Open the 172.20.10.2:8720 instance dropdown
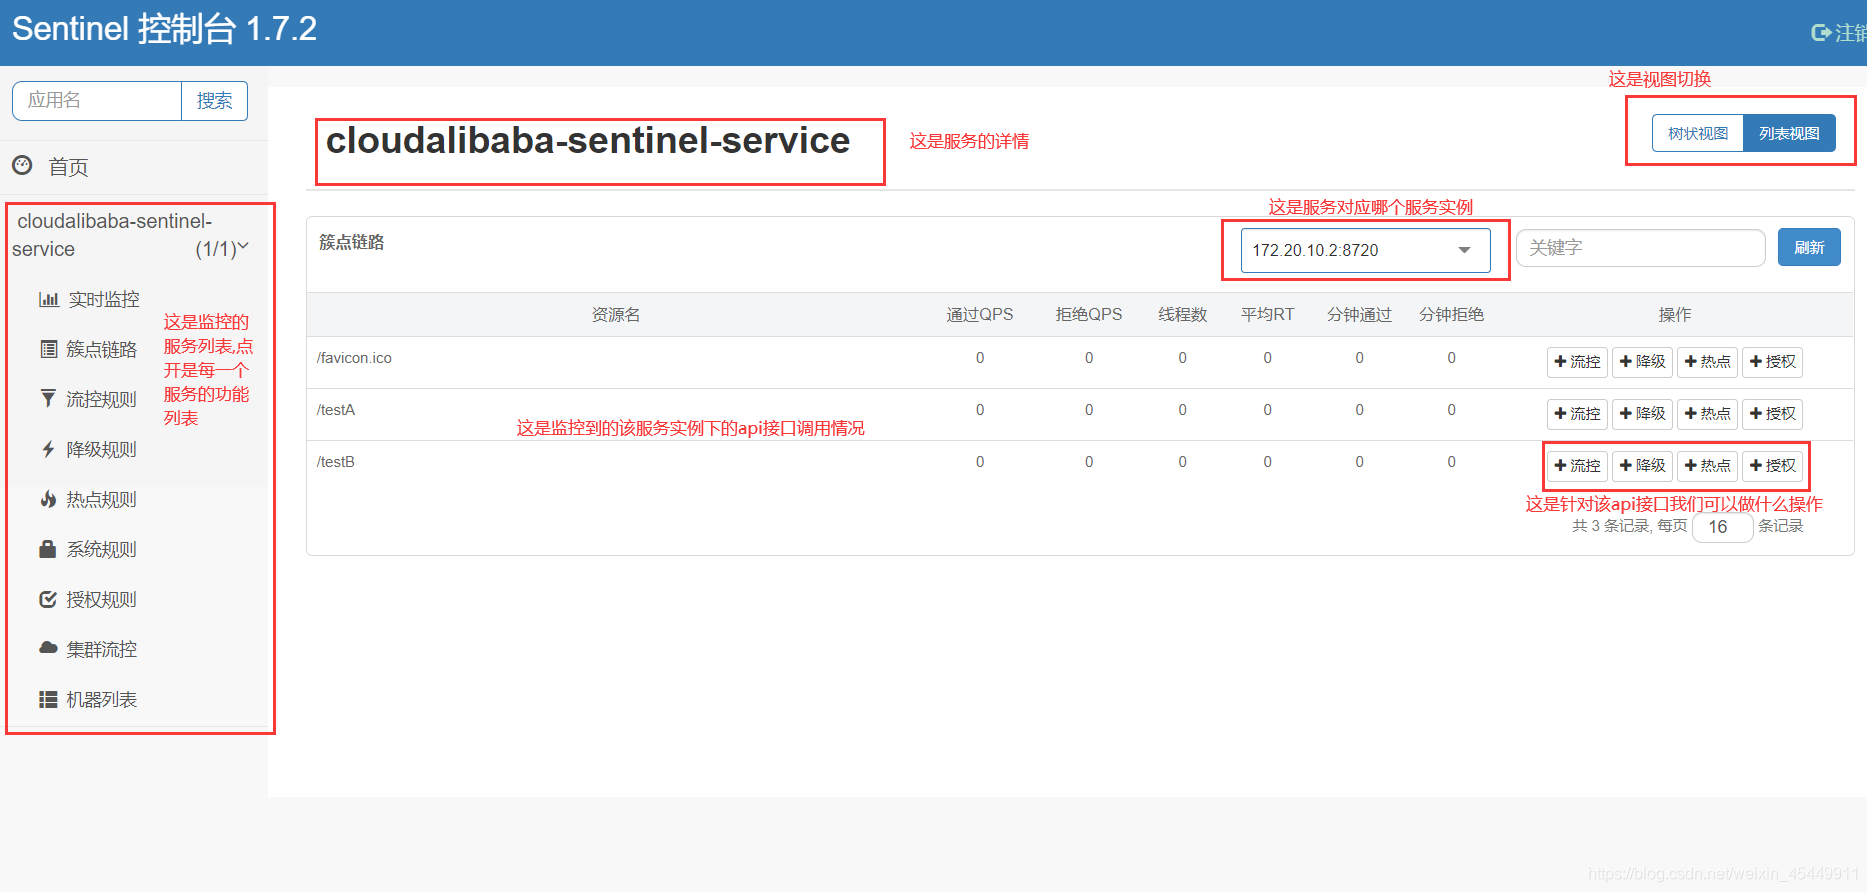This screenshot has width=1867, height=892. coord(1365,250)
